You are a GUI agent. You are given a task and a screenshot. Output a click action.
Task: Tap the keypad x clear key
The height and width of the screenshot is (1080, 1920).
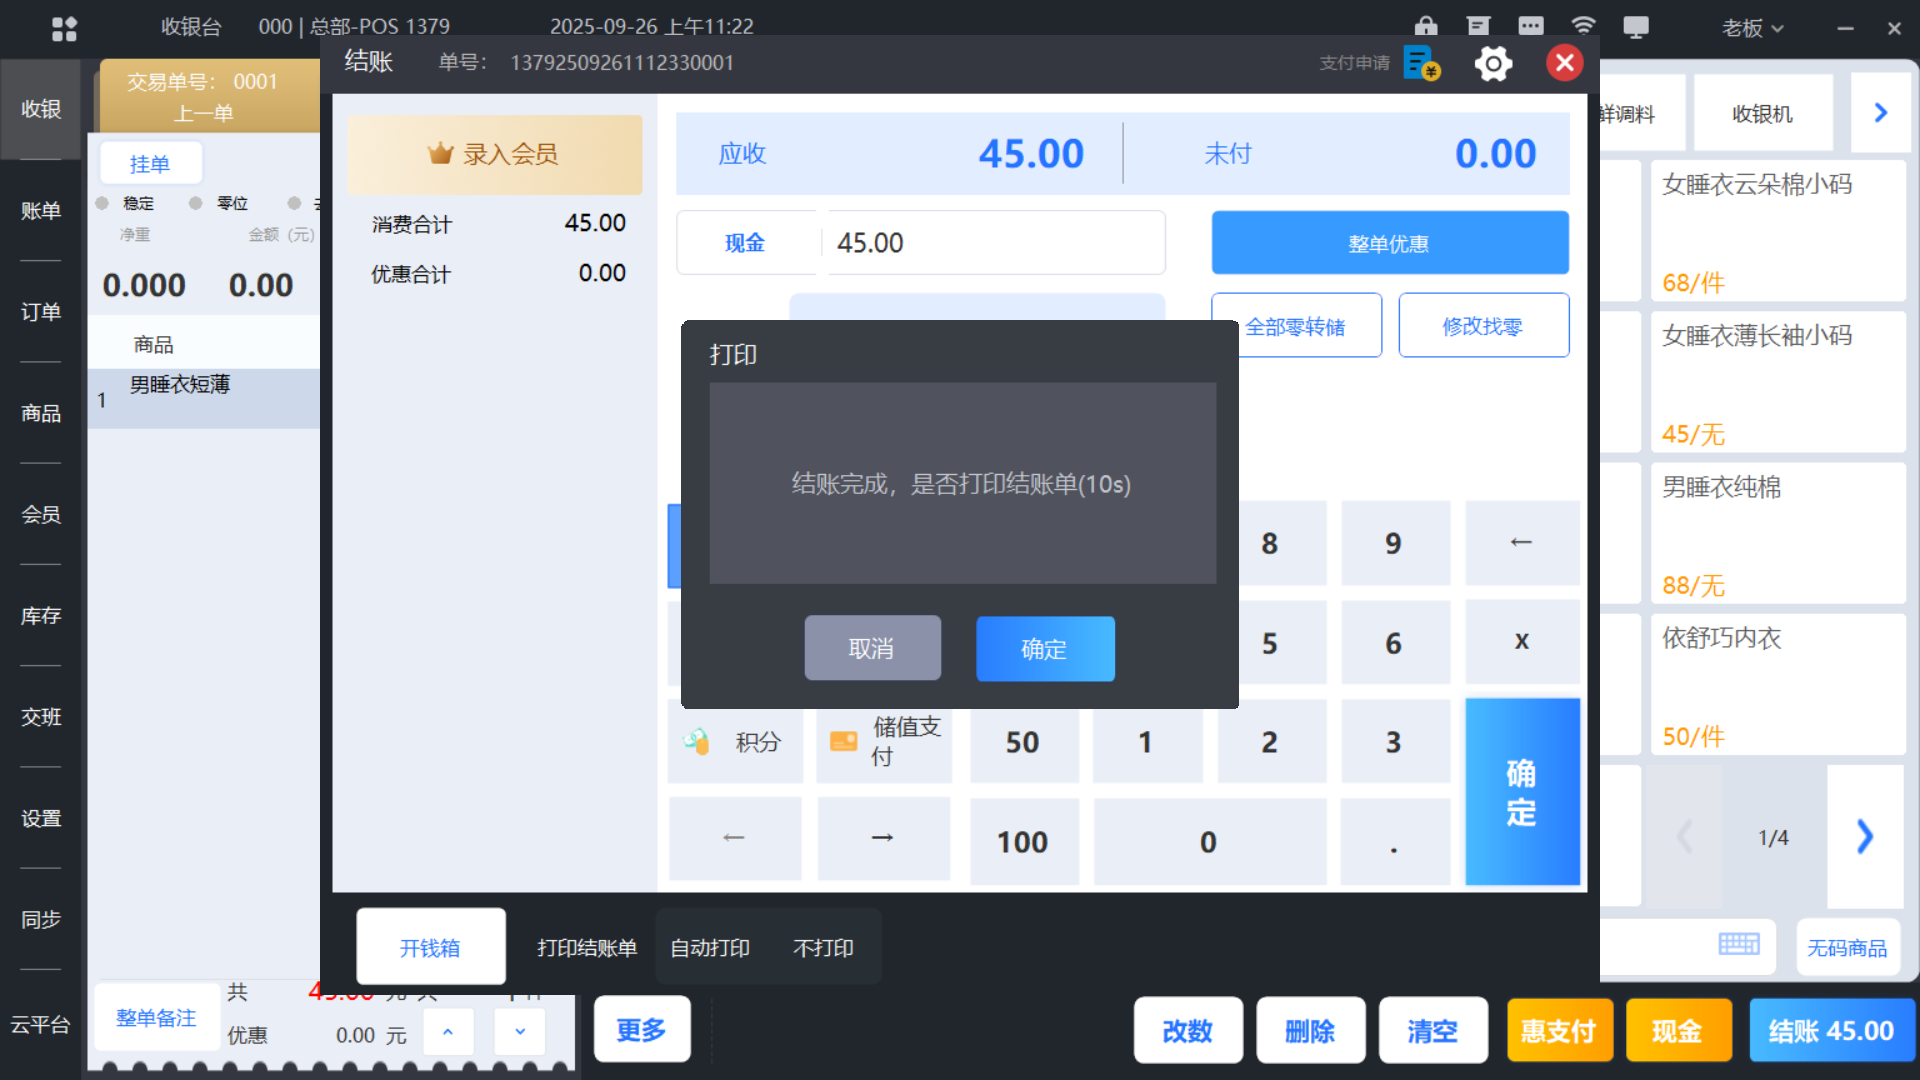click(x=1522, y=641)
